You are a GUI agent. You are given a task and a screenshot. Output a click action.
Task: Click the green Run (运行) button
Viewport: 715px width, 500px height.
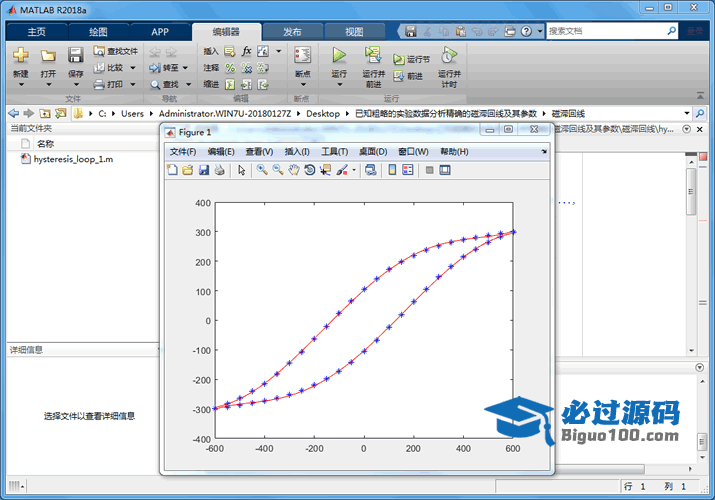click(x=339, y=56)
